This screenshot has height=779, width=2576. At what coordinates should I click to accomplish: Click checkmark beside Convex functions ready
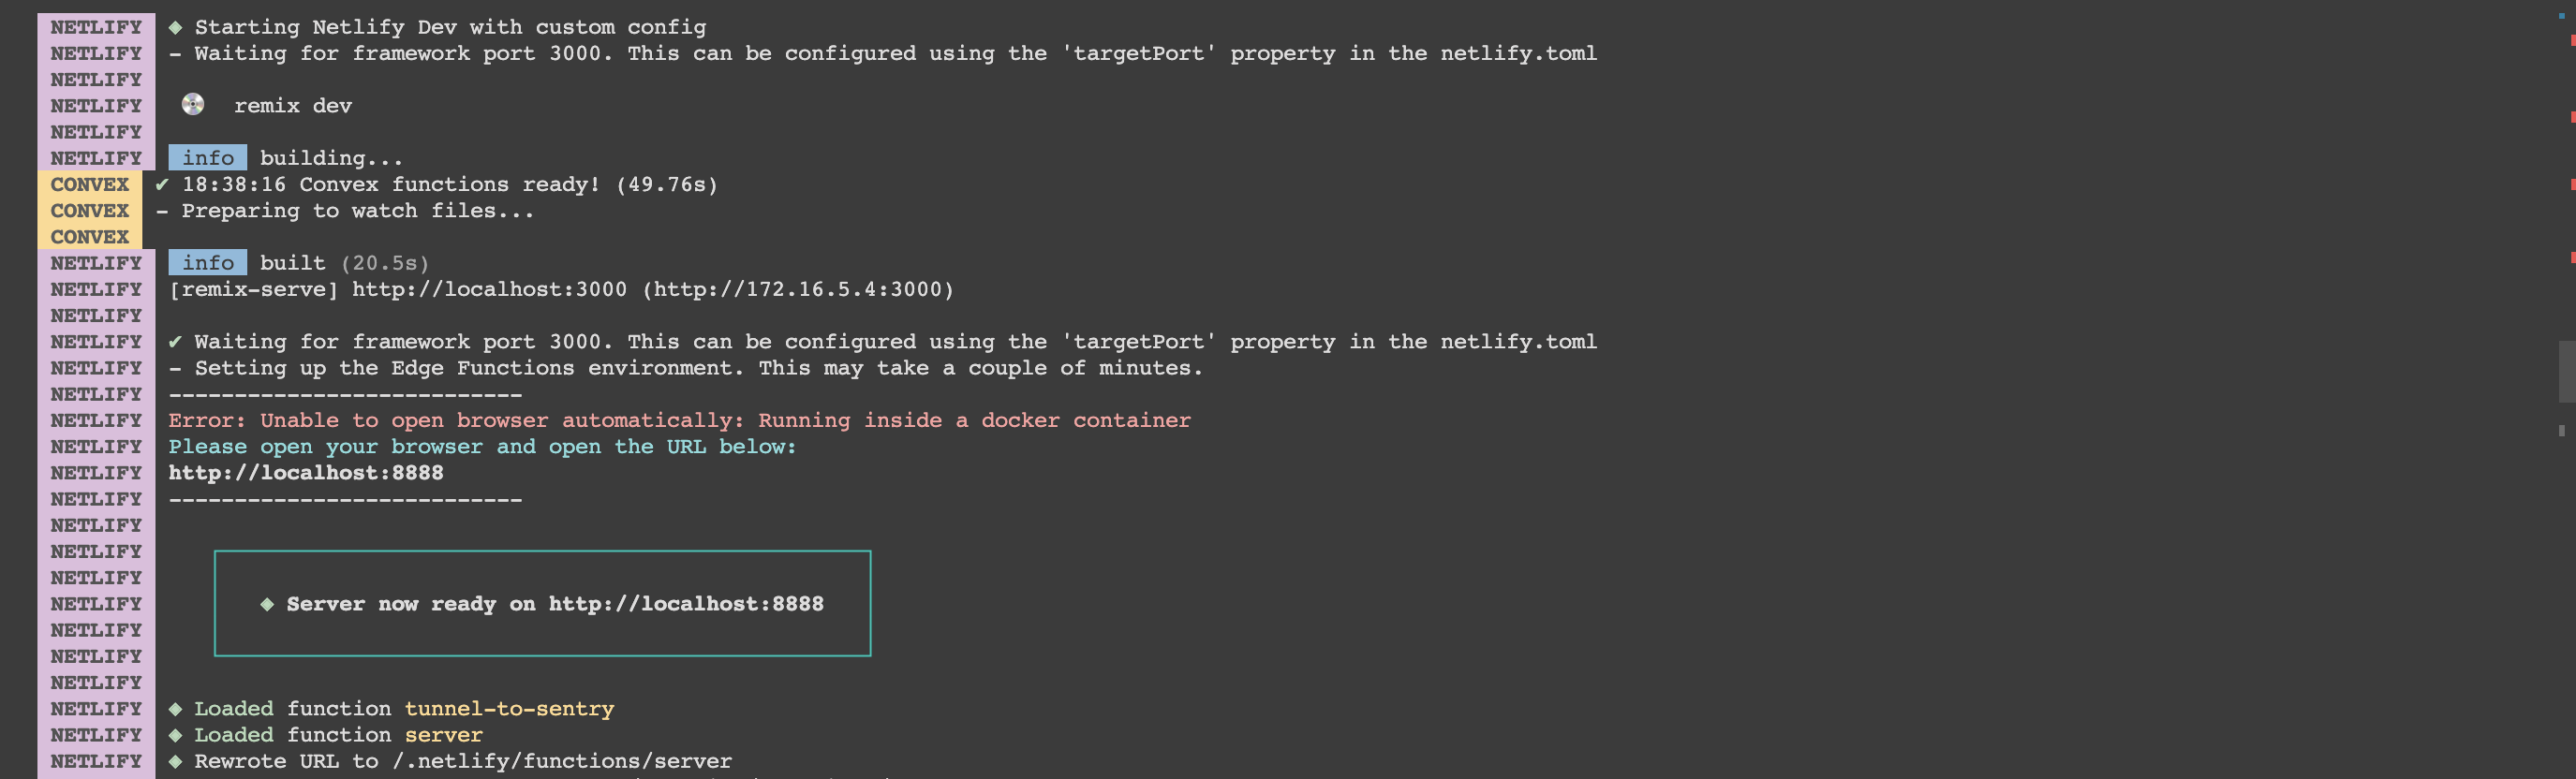pyautogui.click(x=162, y=184)
